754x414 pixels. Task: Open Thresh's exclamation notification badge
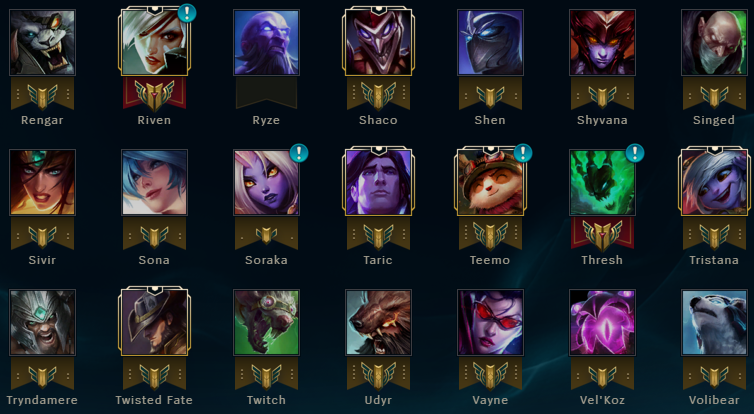coord(635,153)
